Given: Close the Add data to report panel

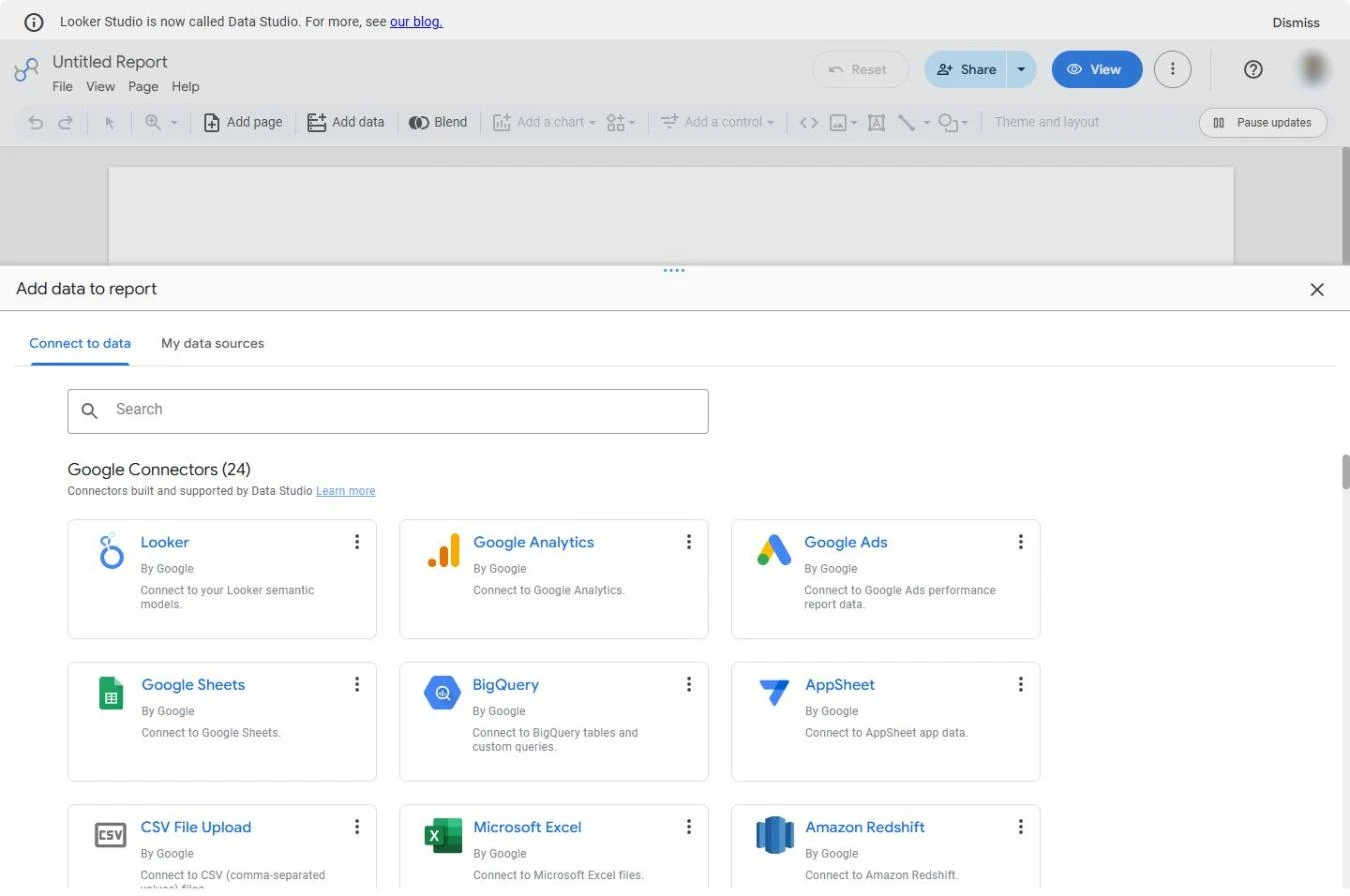Looking at the screenshot, I should click(x=1317, y=289).
